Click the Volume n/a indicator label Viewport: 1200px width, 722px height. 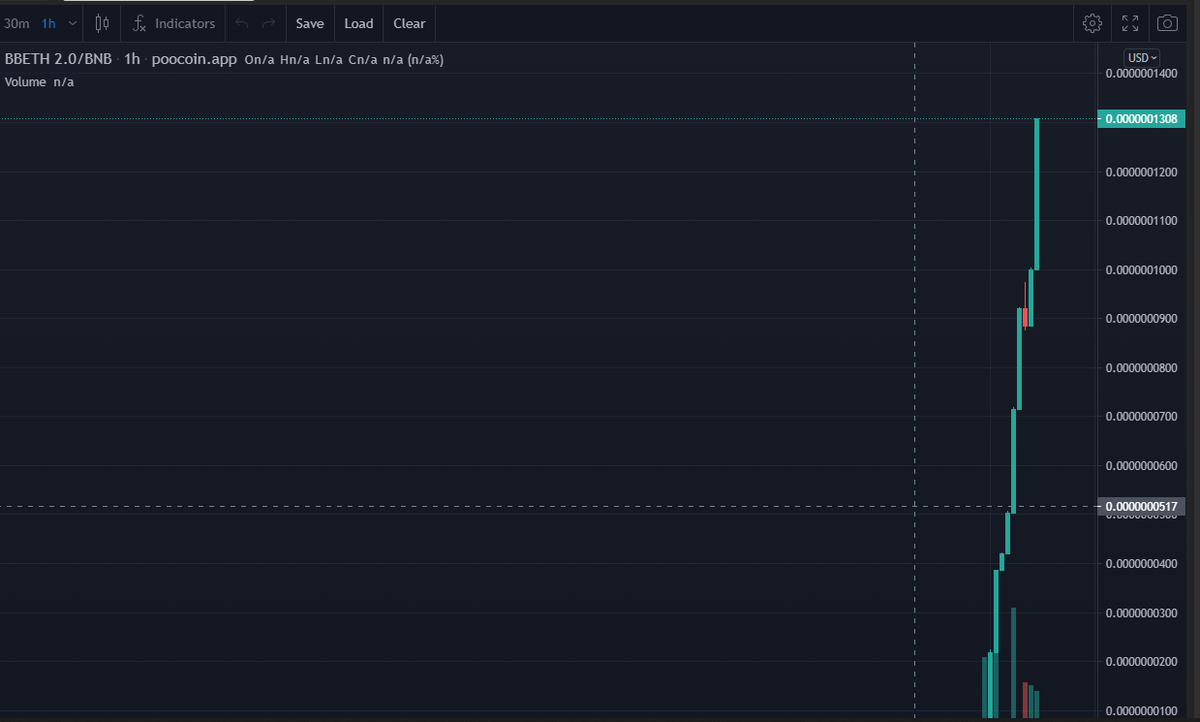(x=39, y=82)
